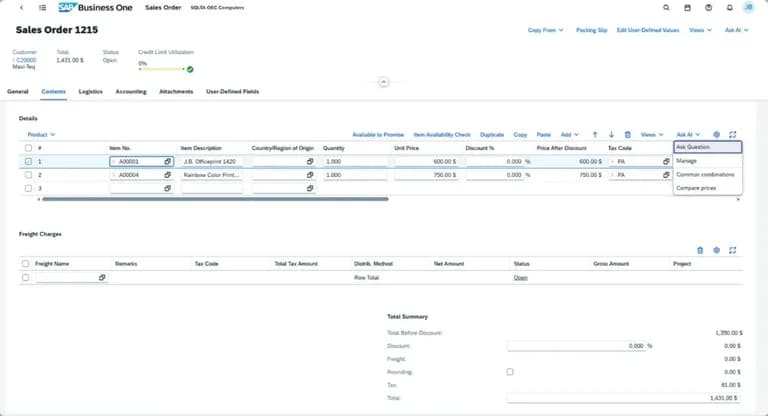The width and height of the screenshot is (768, 416).
Task: Switch to the Attachments tab
Action: (x=176, y=92)
